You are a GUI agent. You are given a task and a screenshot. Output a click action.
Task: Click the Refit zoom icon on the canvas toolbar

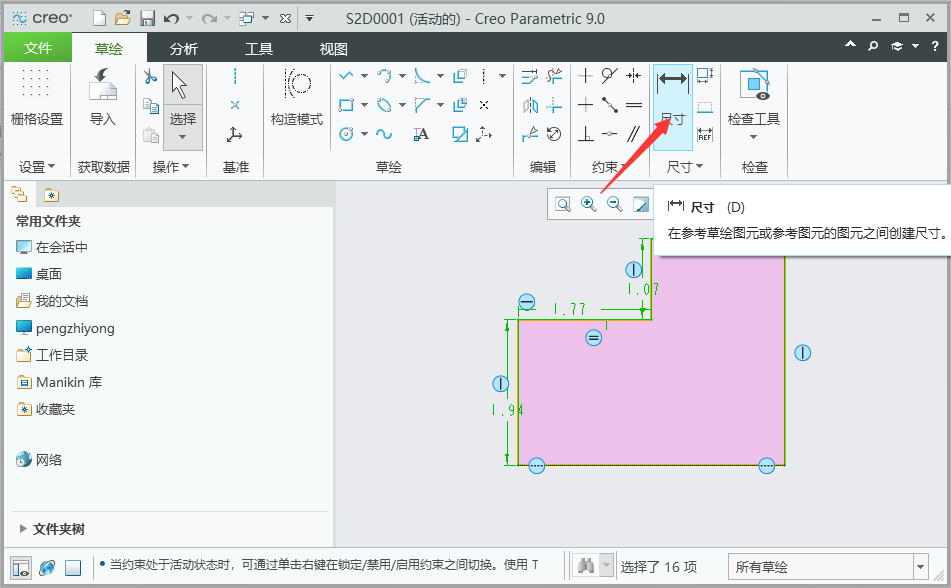click(563, 204)
